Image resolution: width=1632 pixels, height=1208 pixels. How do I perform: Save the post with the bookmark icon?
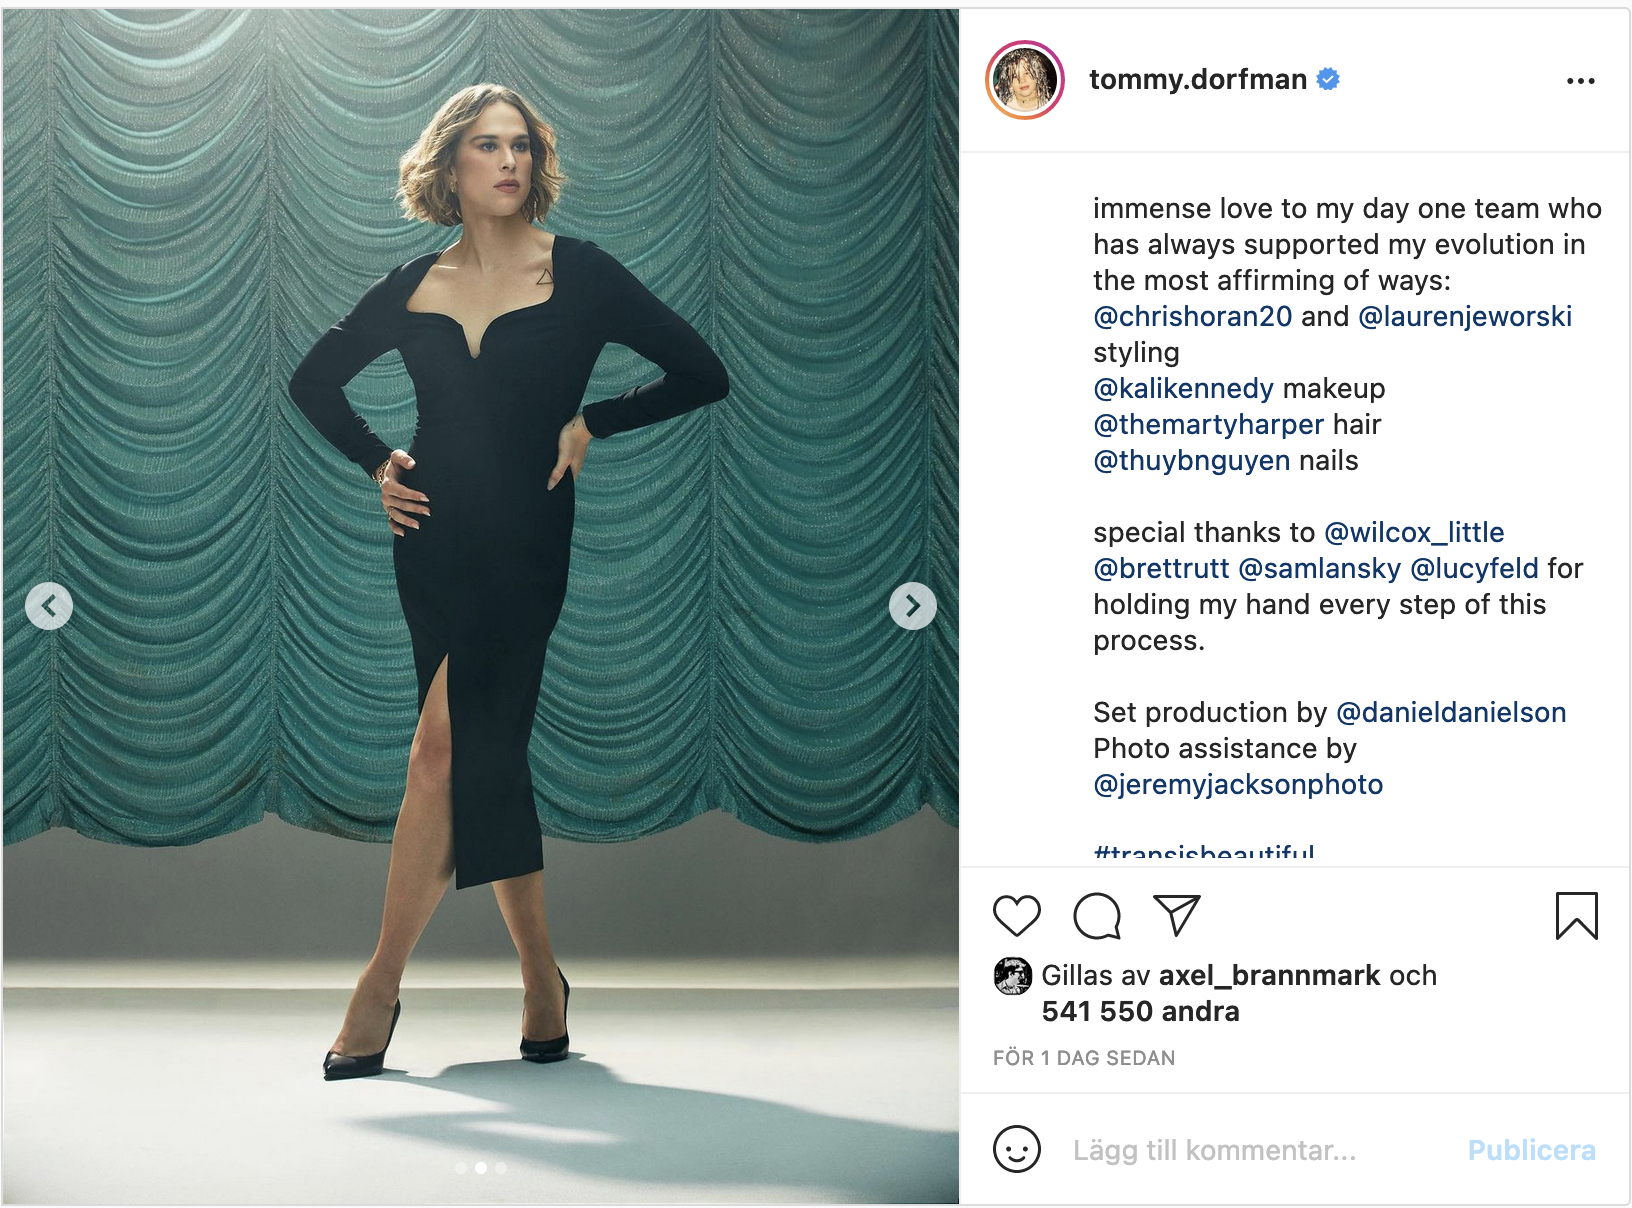(1576, 915)
